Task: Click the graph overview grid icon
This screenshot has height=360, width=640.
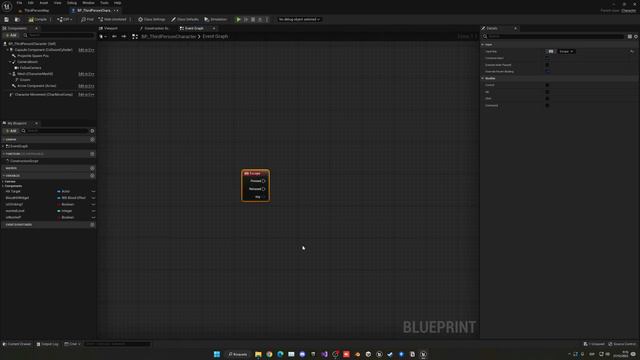Action: pyautogui.click(x=135, y=36)
